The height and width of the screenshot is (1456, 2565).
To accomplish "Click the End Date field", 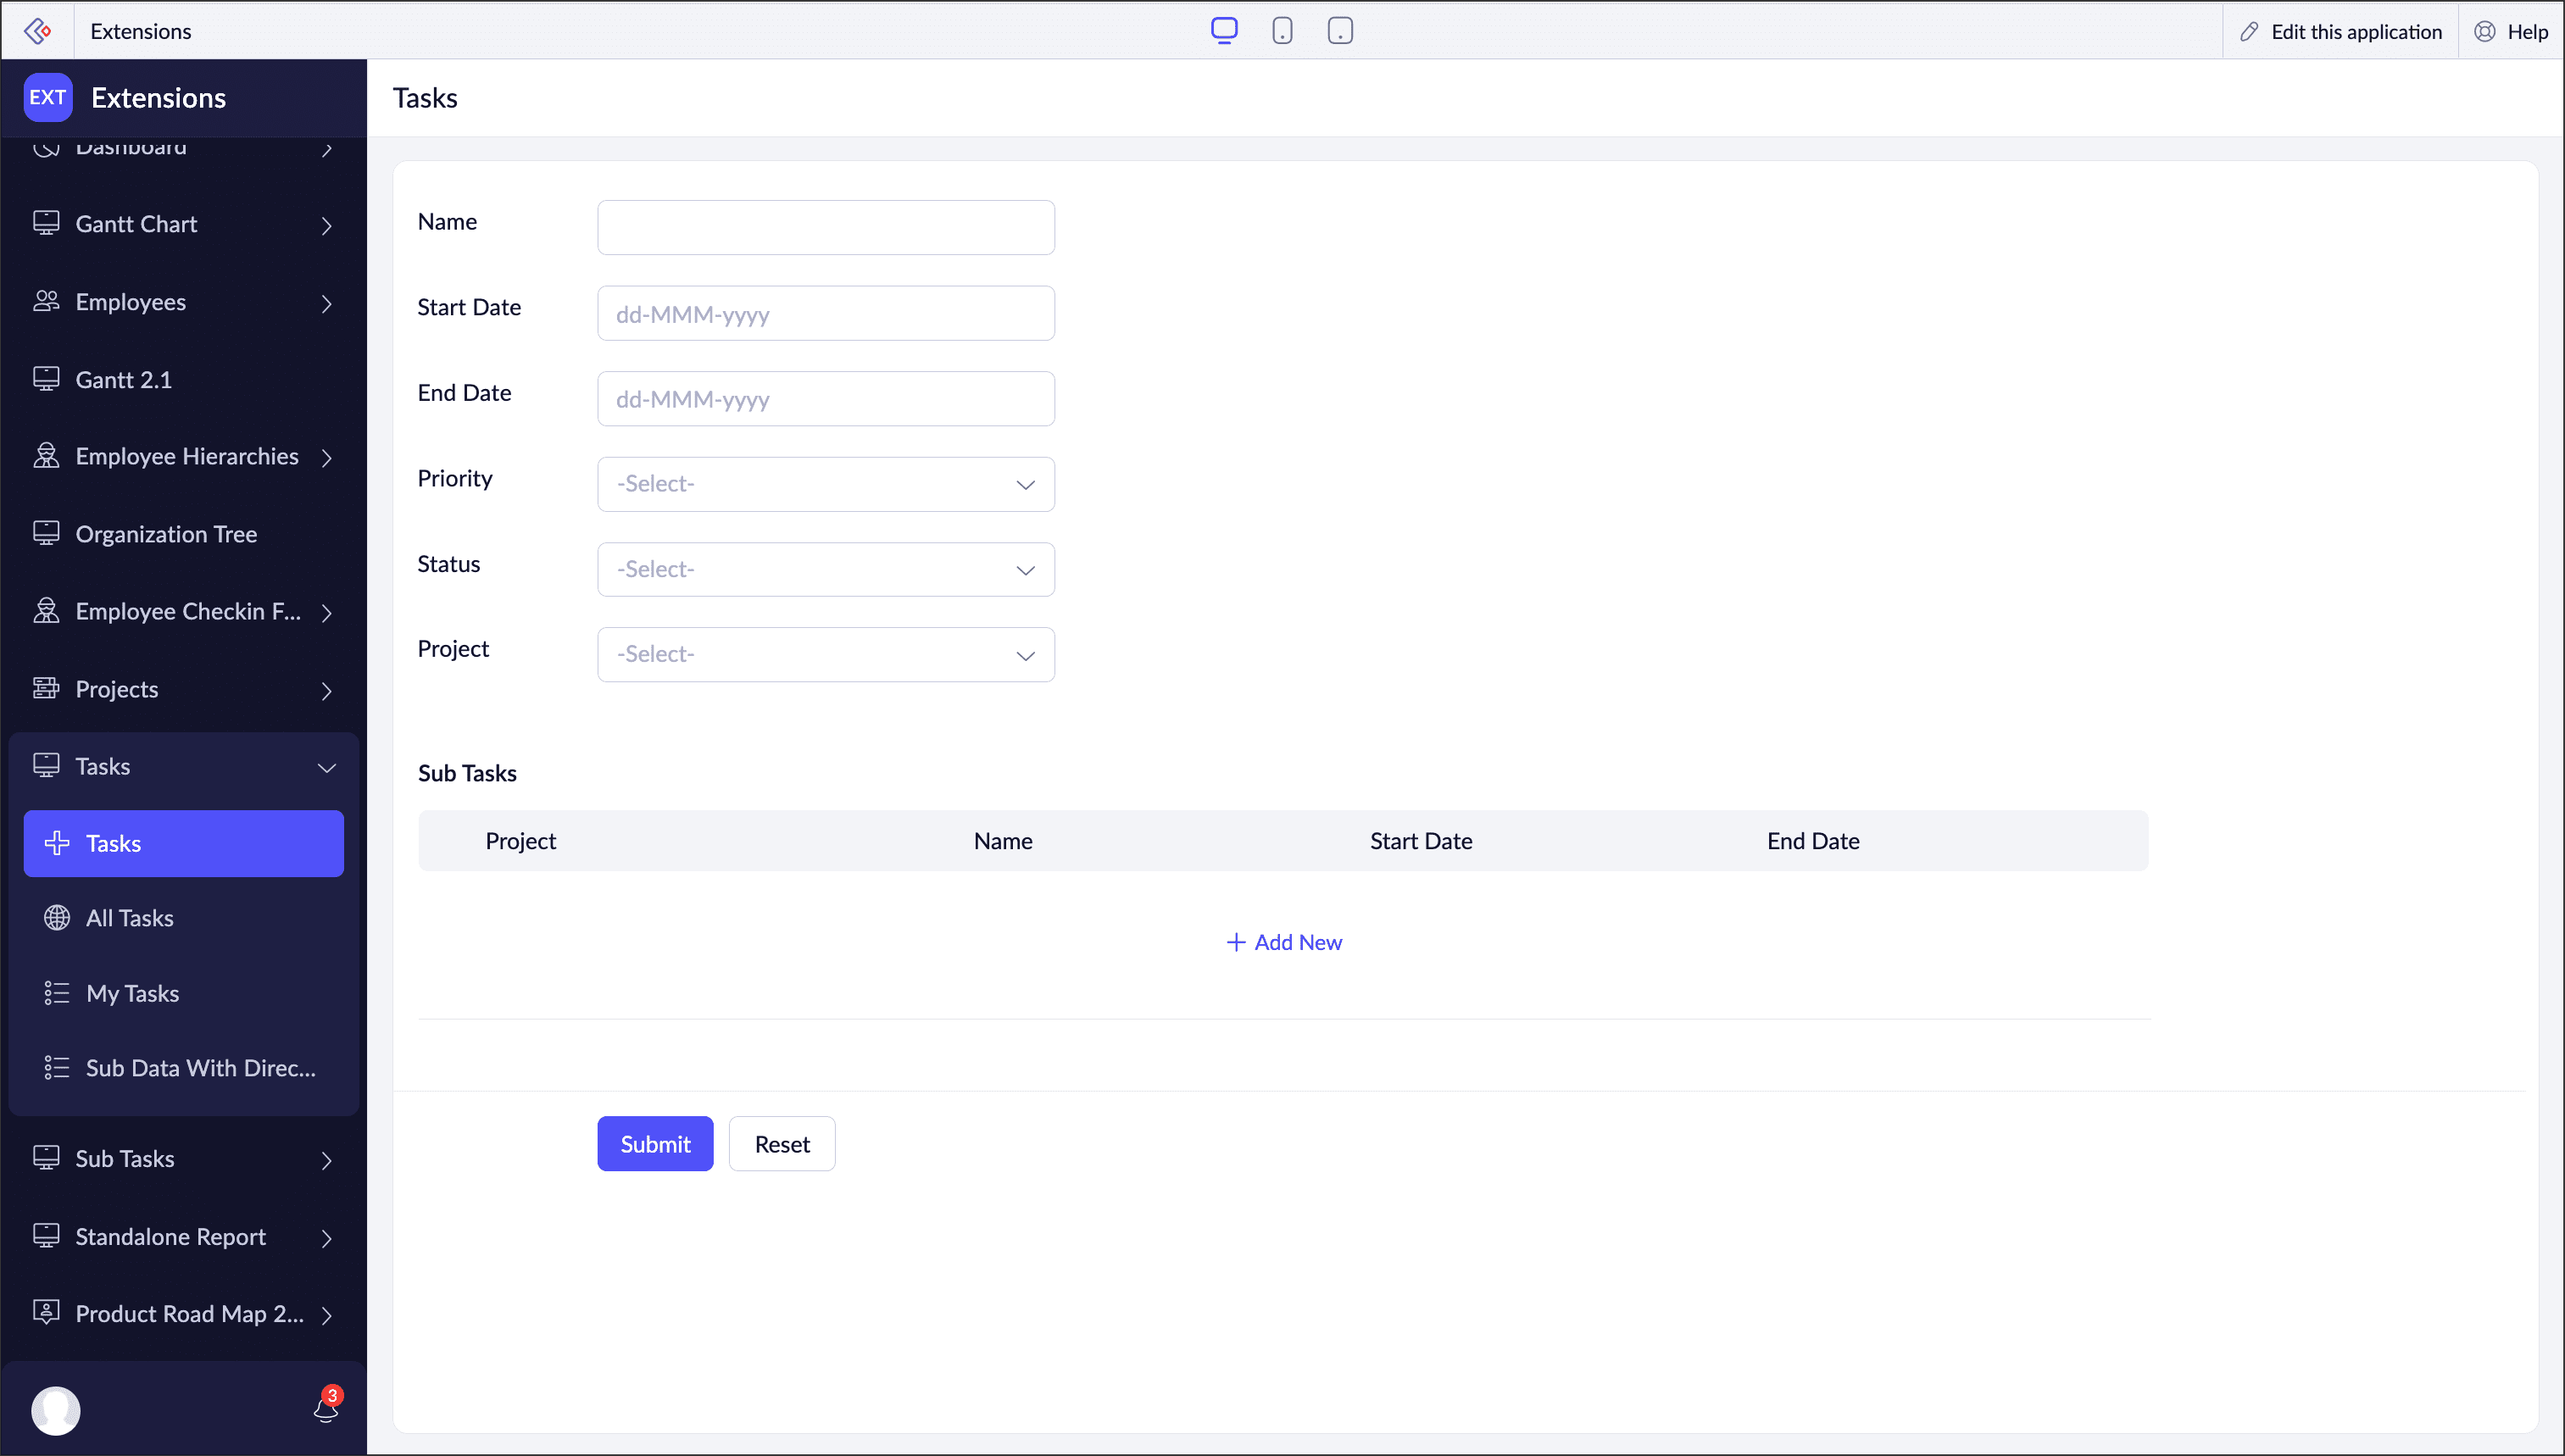I will [826, 399].
